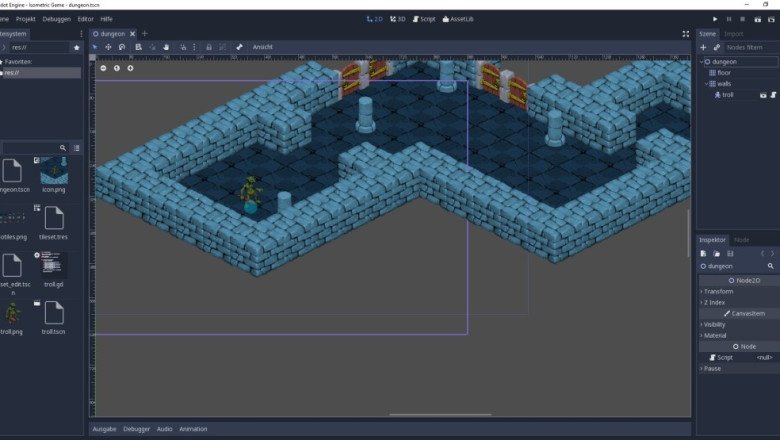Zoom out using the minus zoom button
This screenshot has width=780, height=440.
103,68
